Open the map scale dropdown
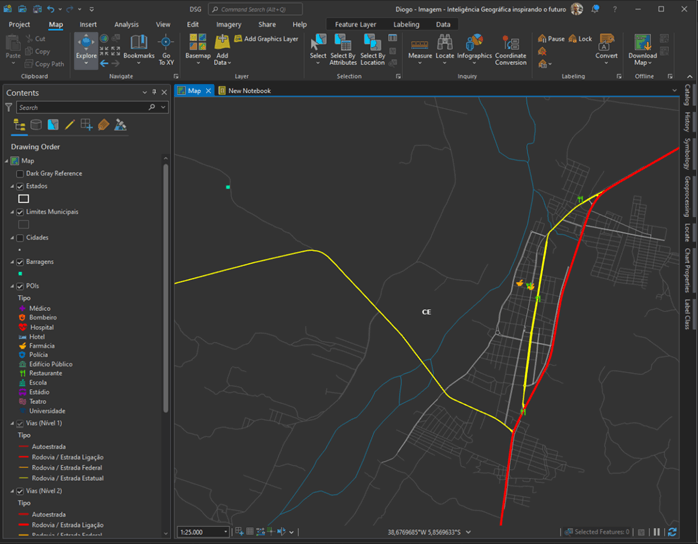Image resolution: width=698 pixels, height=544 pixels. 225,532
